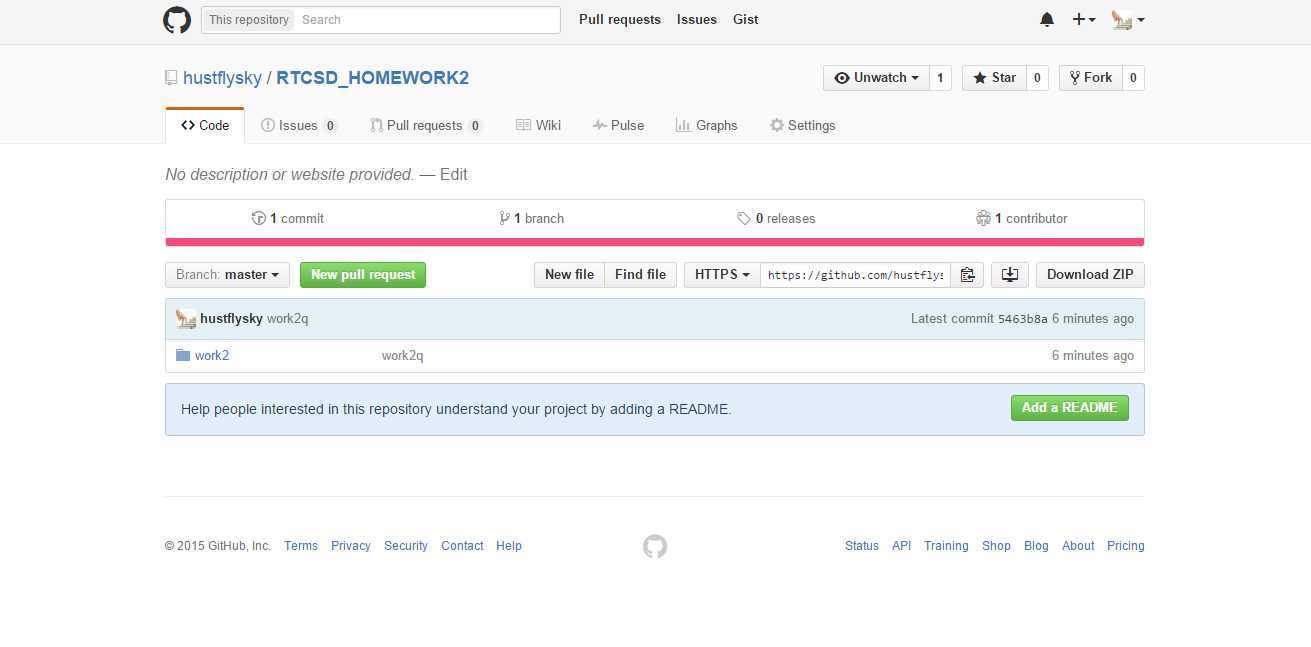Click the GitHub mark in the footer
The image size is (1311, 647).
655,546
